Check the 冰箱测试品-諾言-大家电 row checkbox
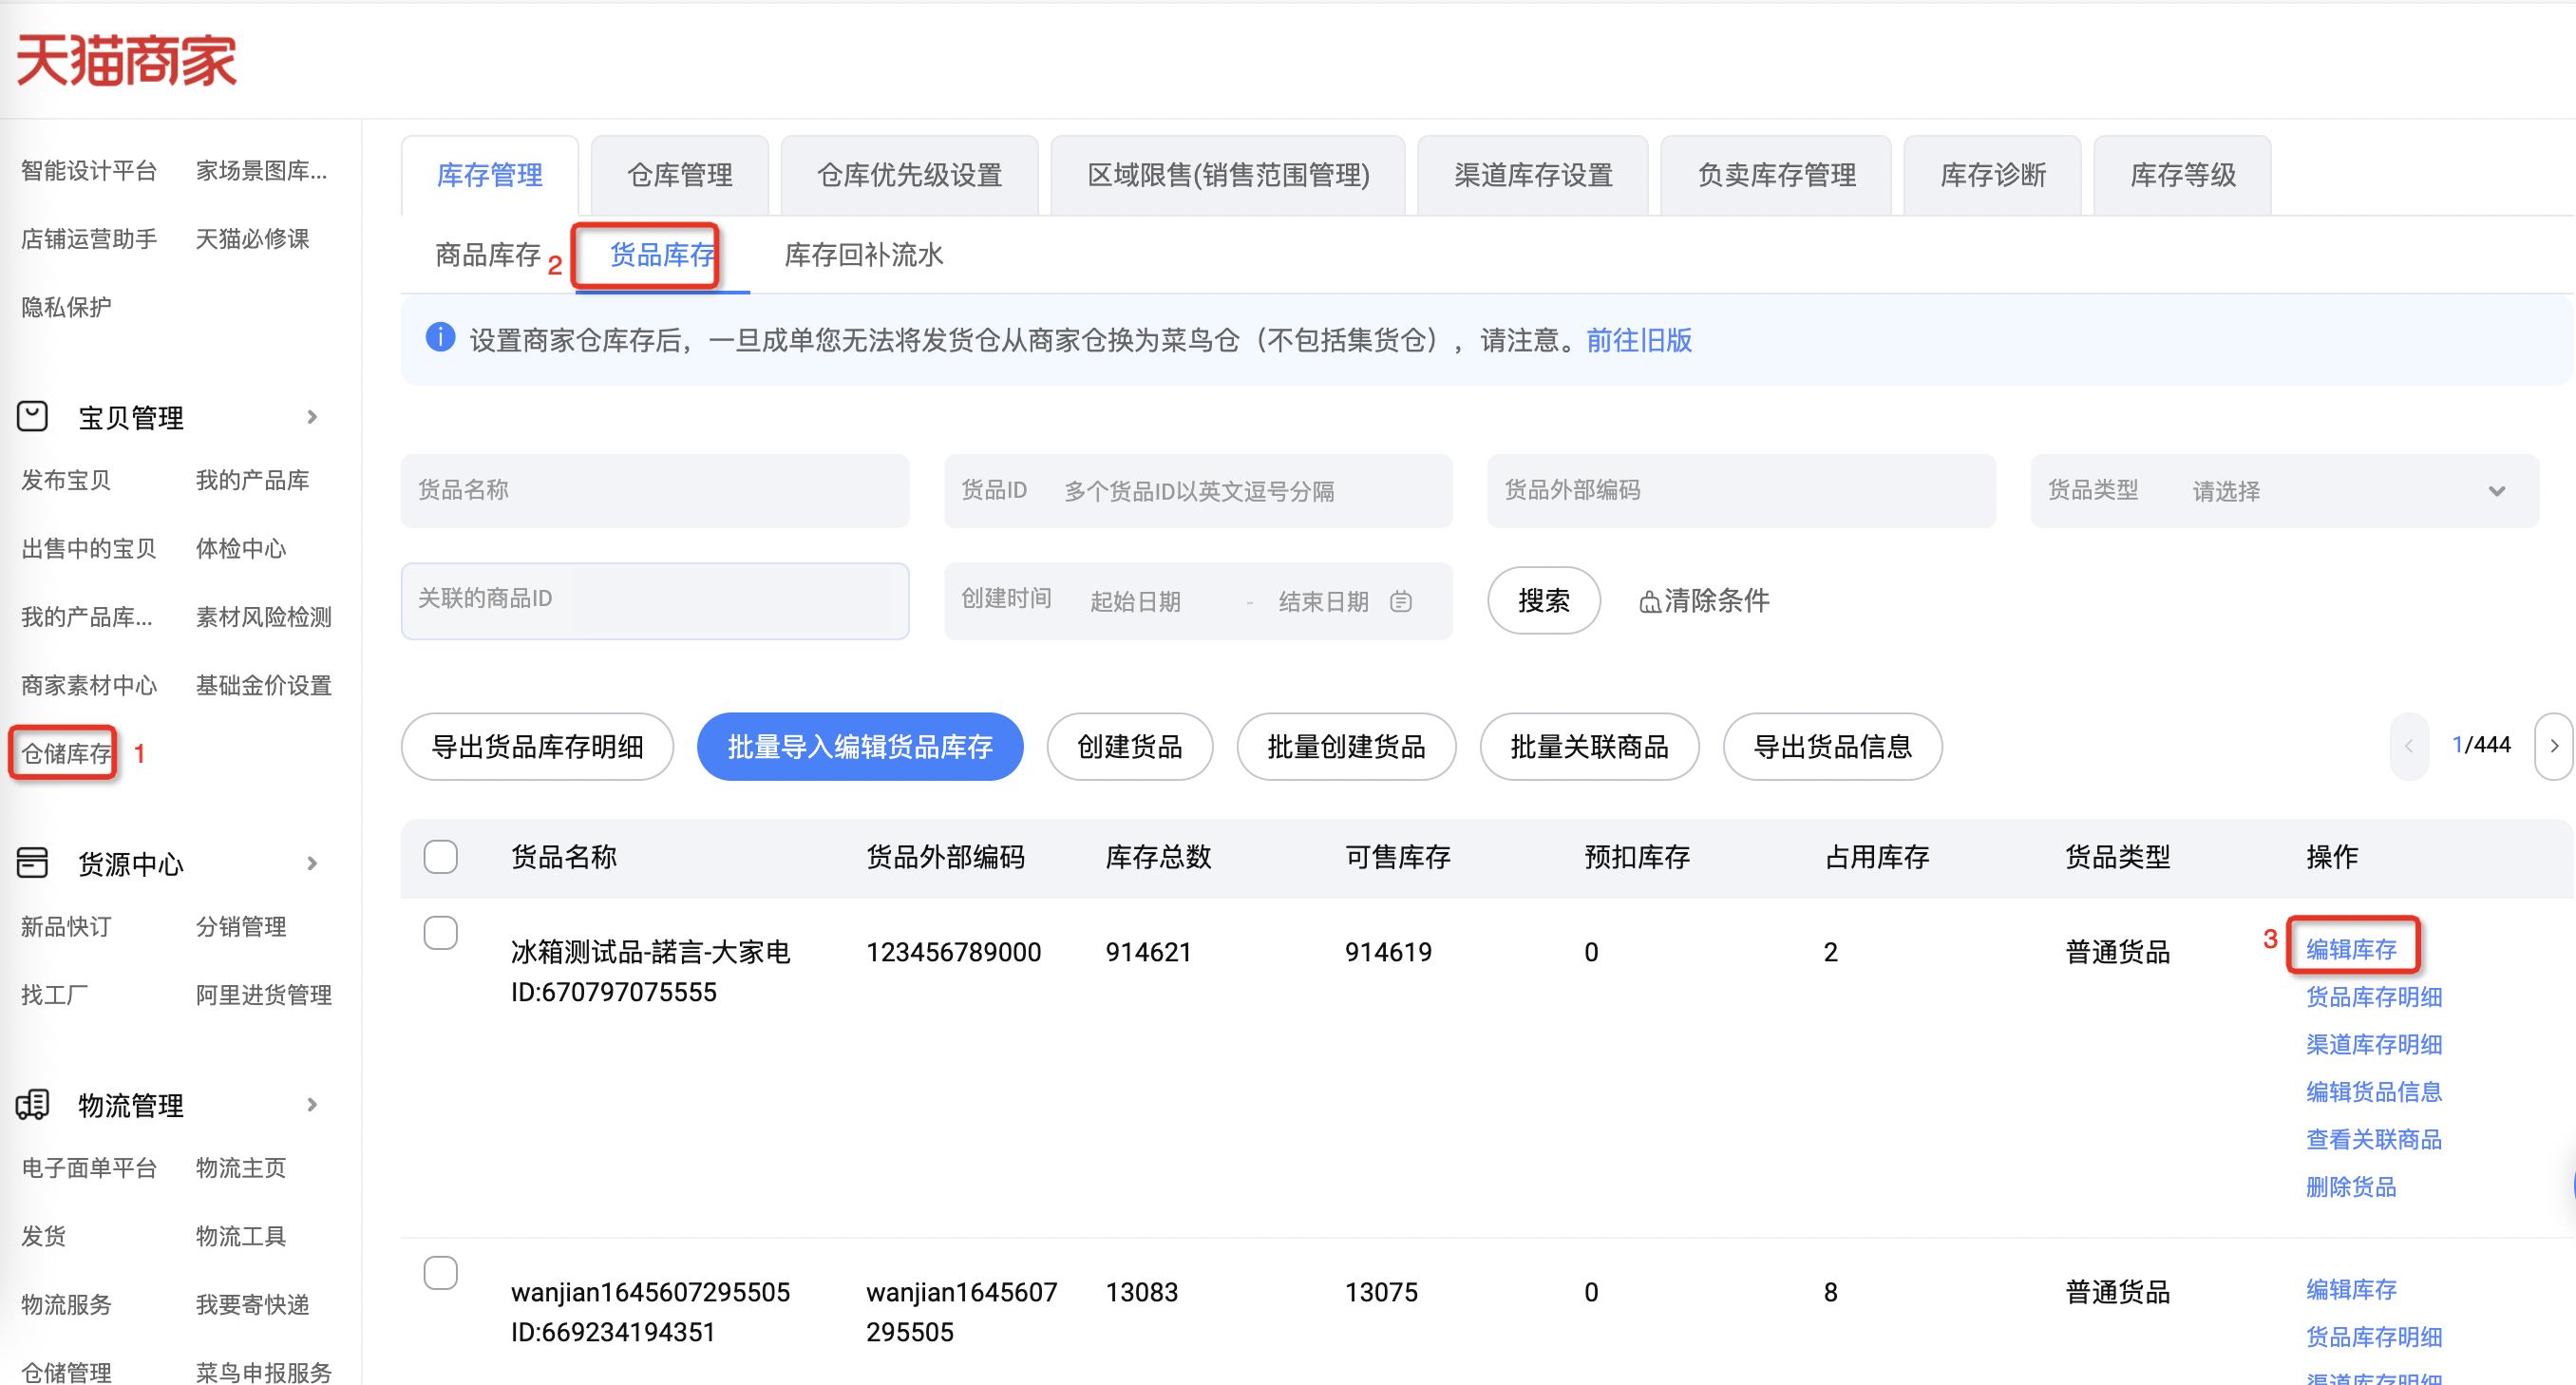This screenshot has width=2576, height=1385. (x=440, y=933)
